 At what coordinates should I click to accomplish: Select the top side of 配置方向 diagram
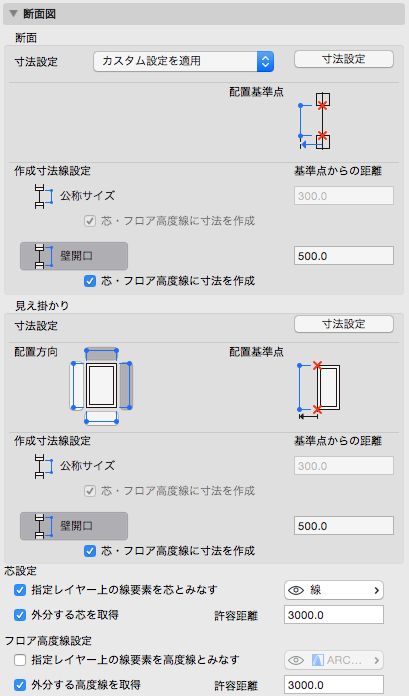(101, 354)
